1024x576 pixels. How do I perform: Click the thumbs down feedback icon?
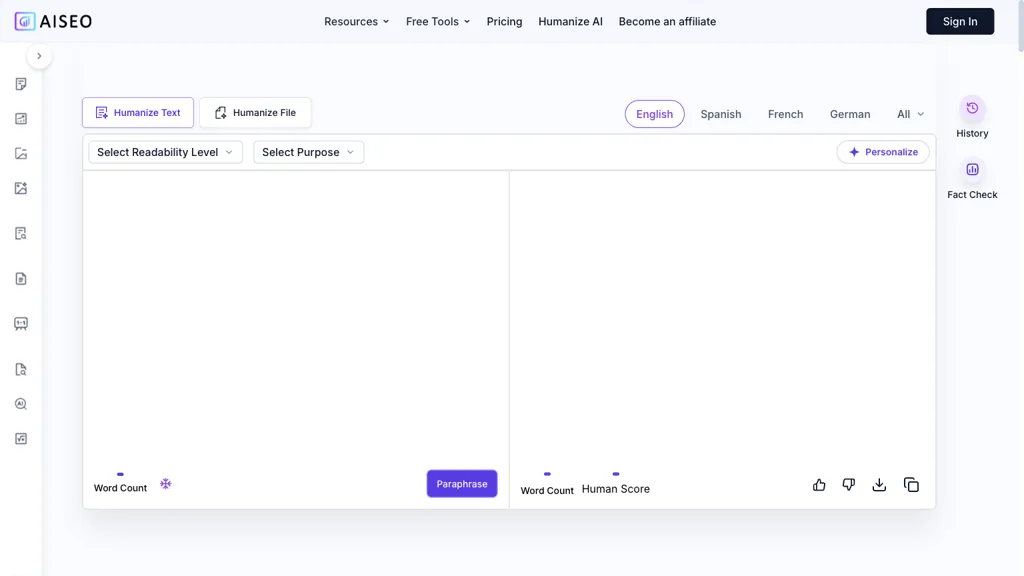(848, 485)
